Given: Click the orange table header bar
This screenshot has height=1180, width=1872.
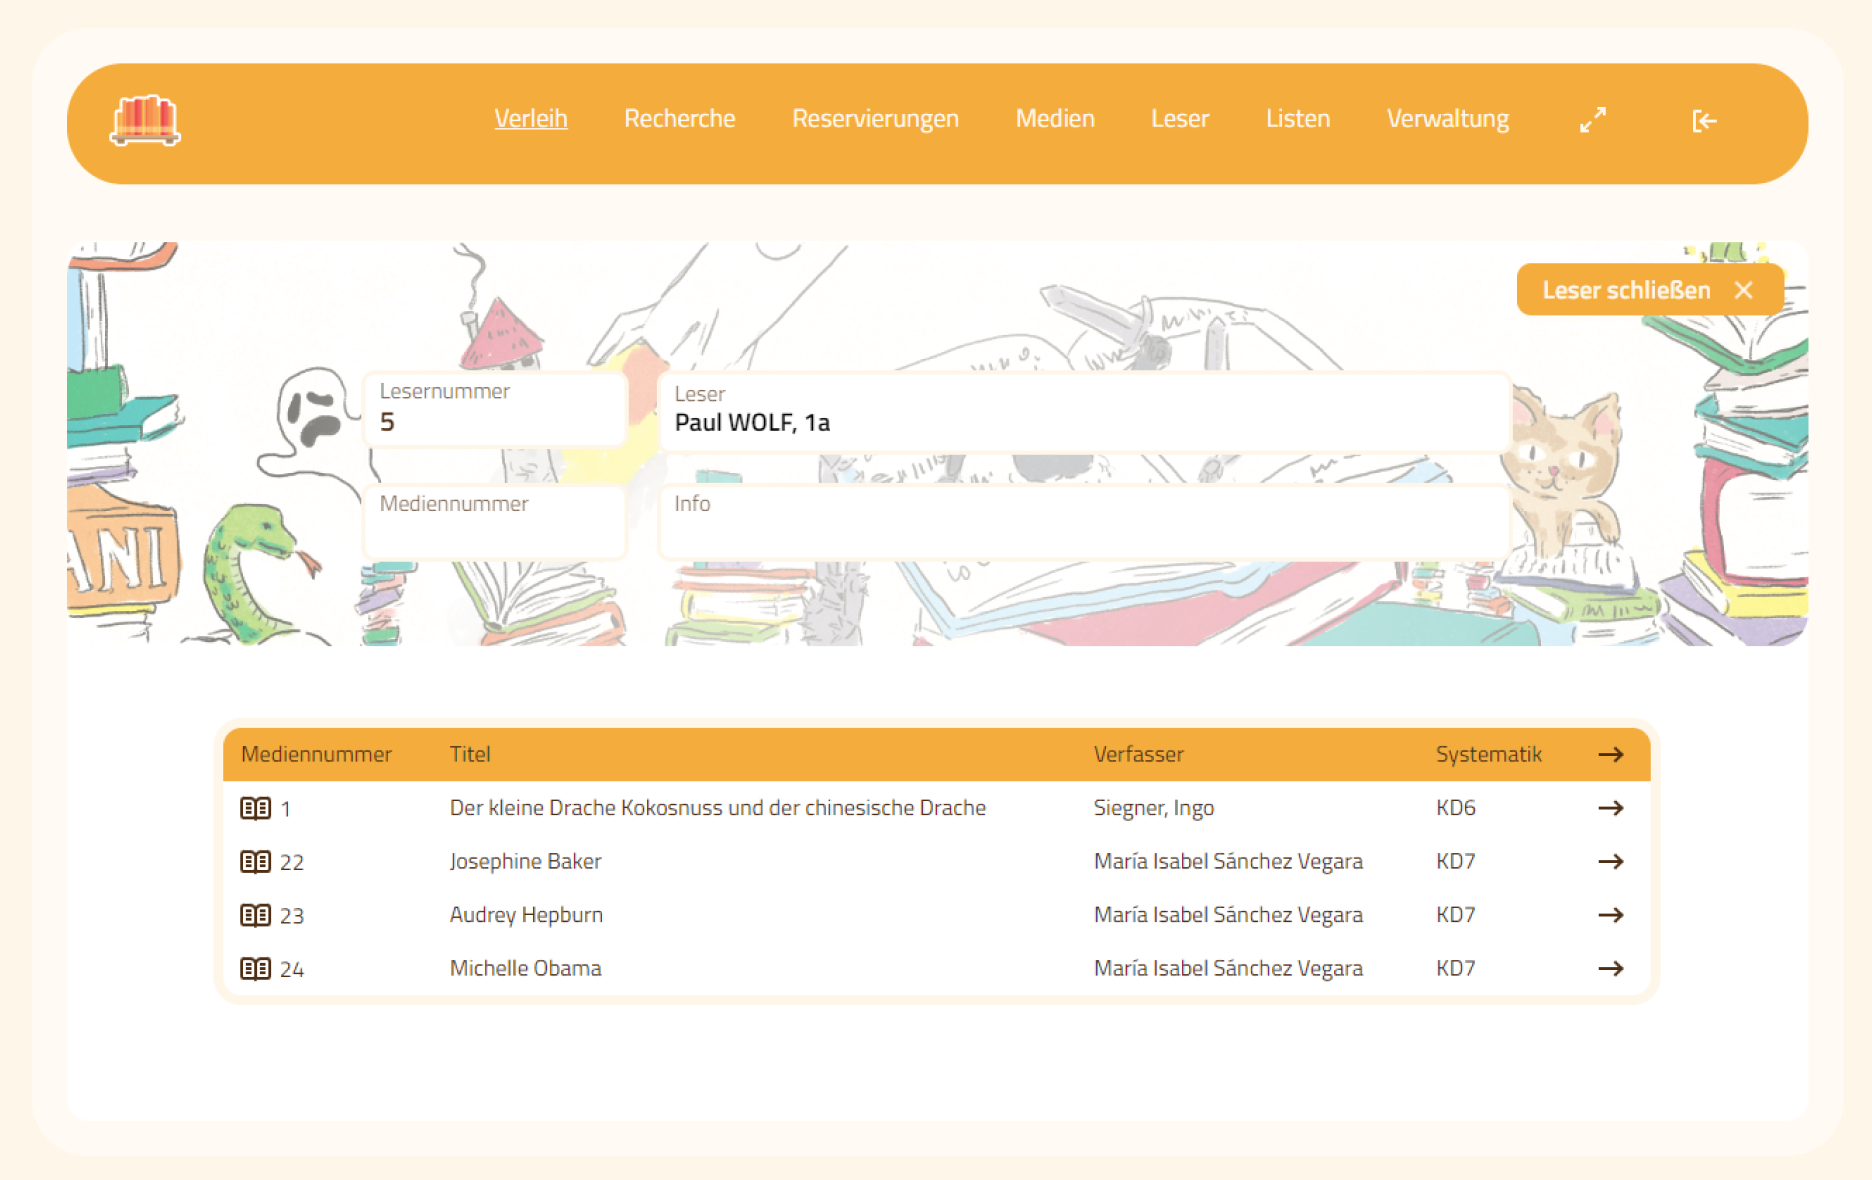Looking at the screenshot, I should coord(900,755).
